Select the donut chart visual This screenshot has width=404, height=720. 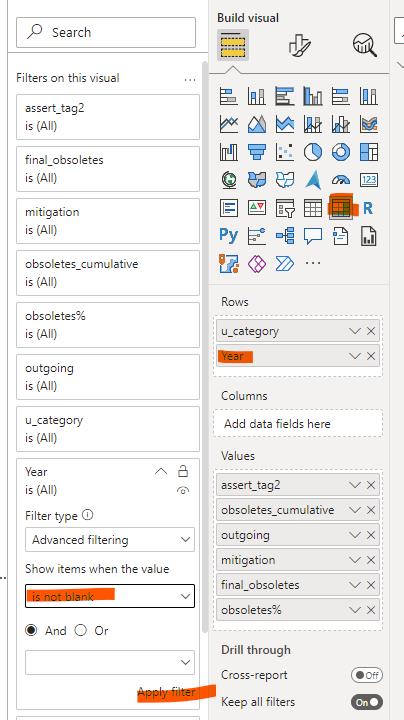tap(341, 152)
